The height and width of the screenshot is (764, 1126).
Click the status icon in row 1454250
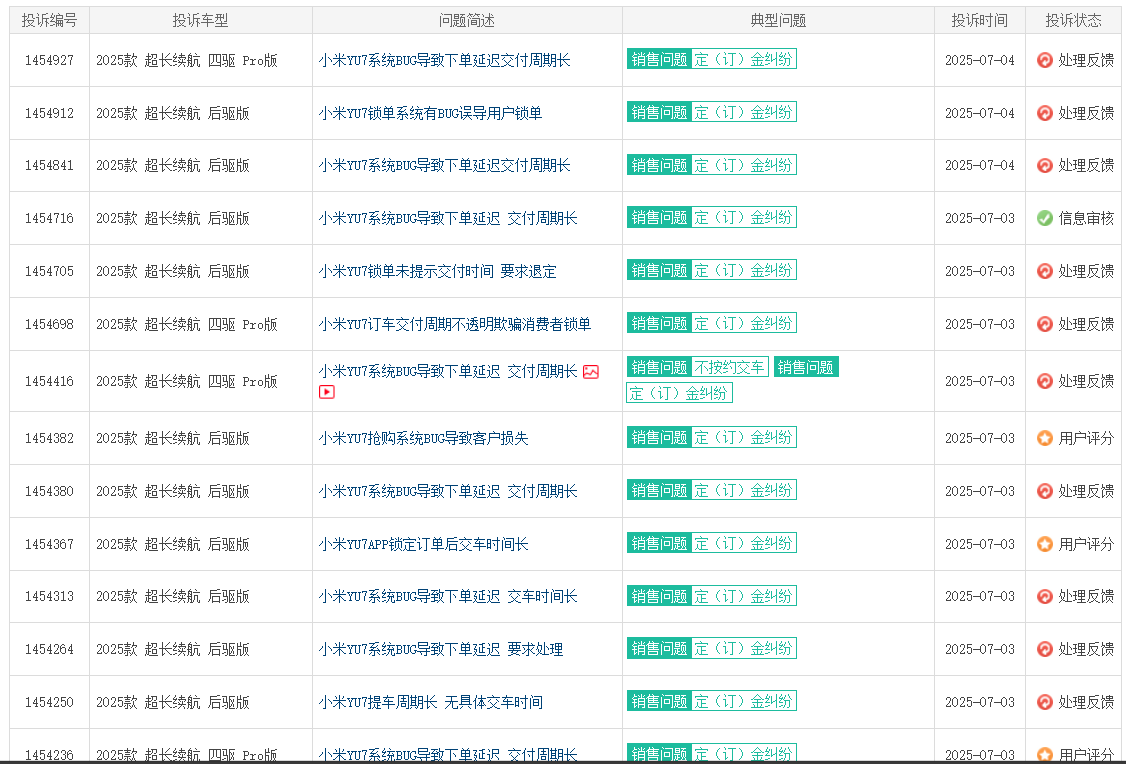[x=1045, y=702]
